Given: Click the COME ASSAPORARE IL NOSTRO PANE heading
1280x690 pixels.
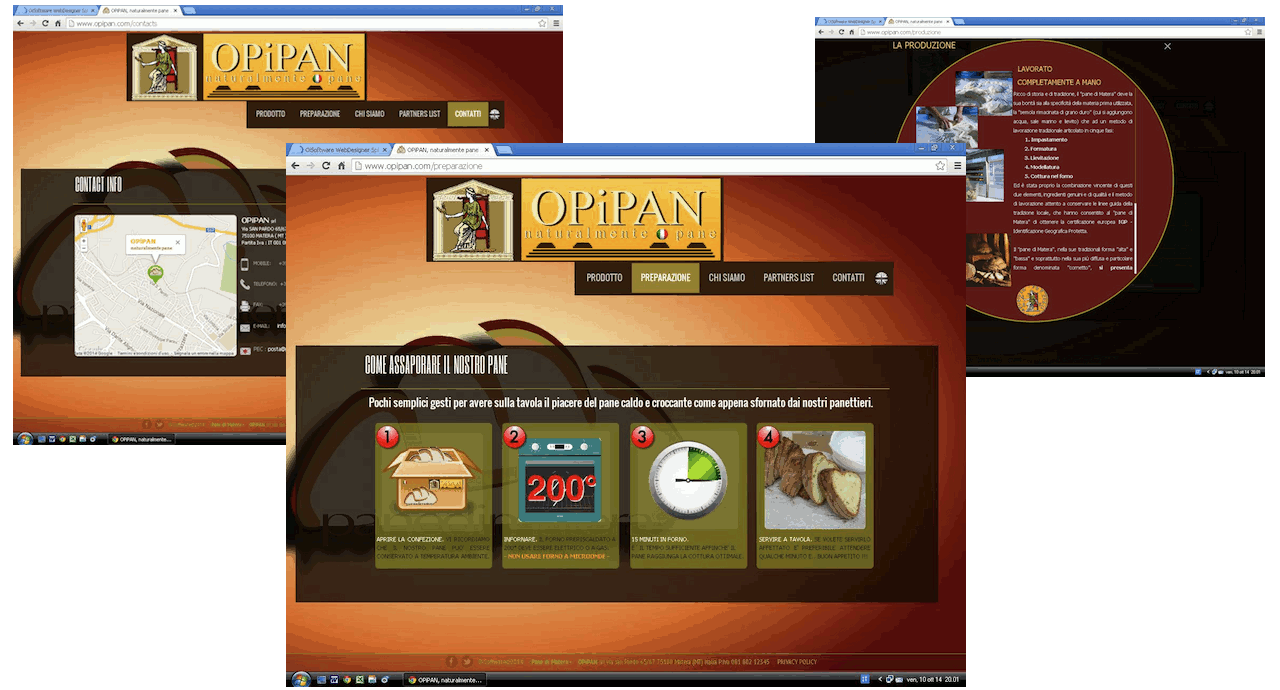Looking at the screenshot, I should tap(436, 365).
